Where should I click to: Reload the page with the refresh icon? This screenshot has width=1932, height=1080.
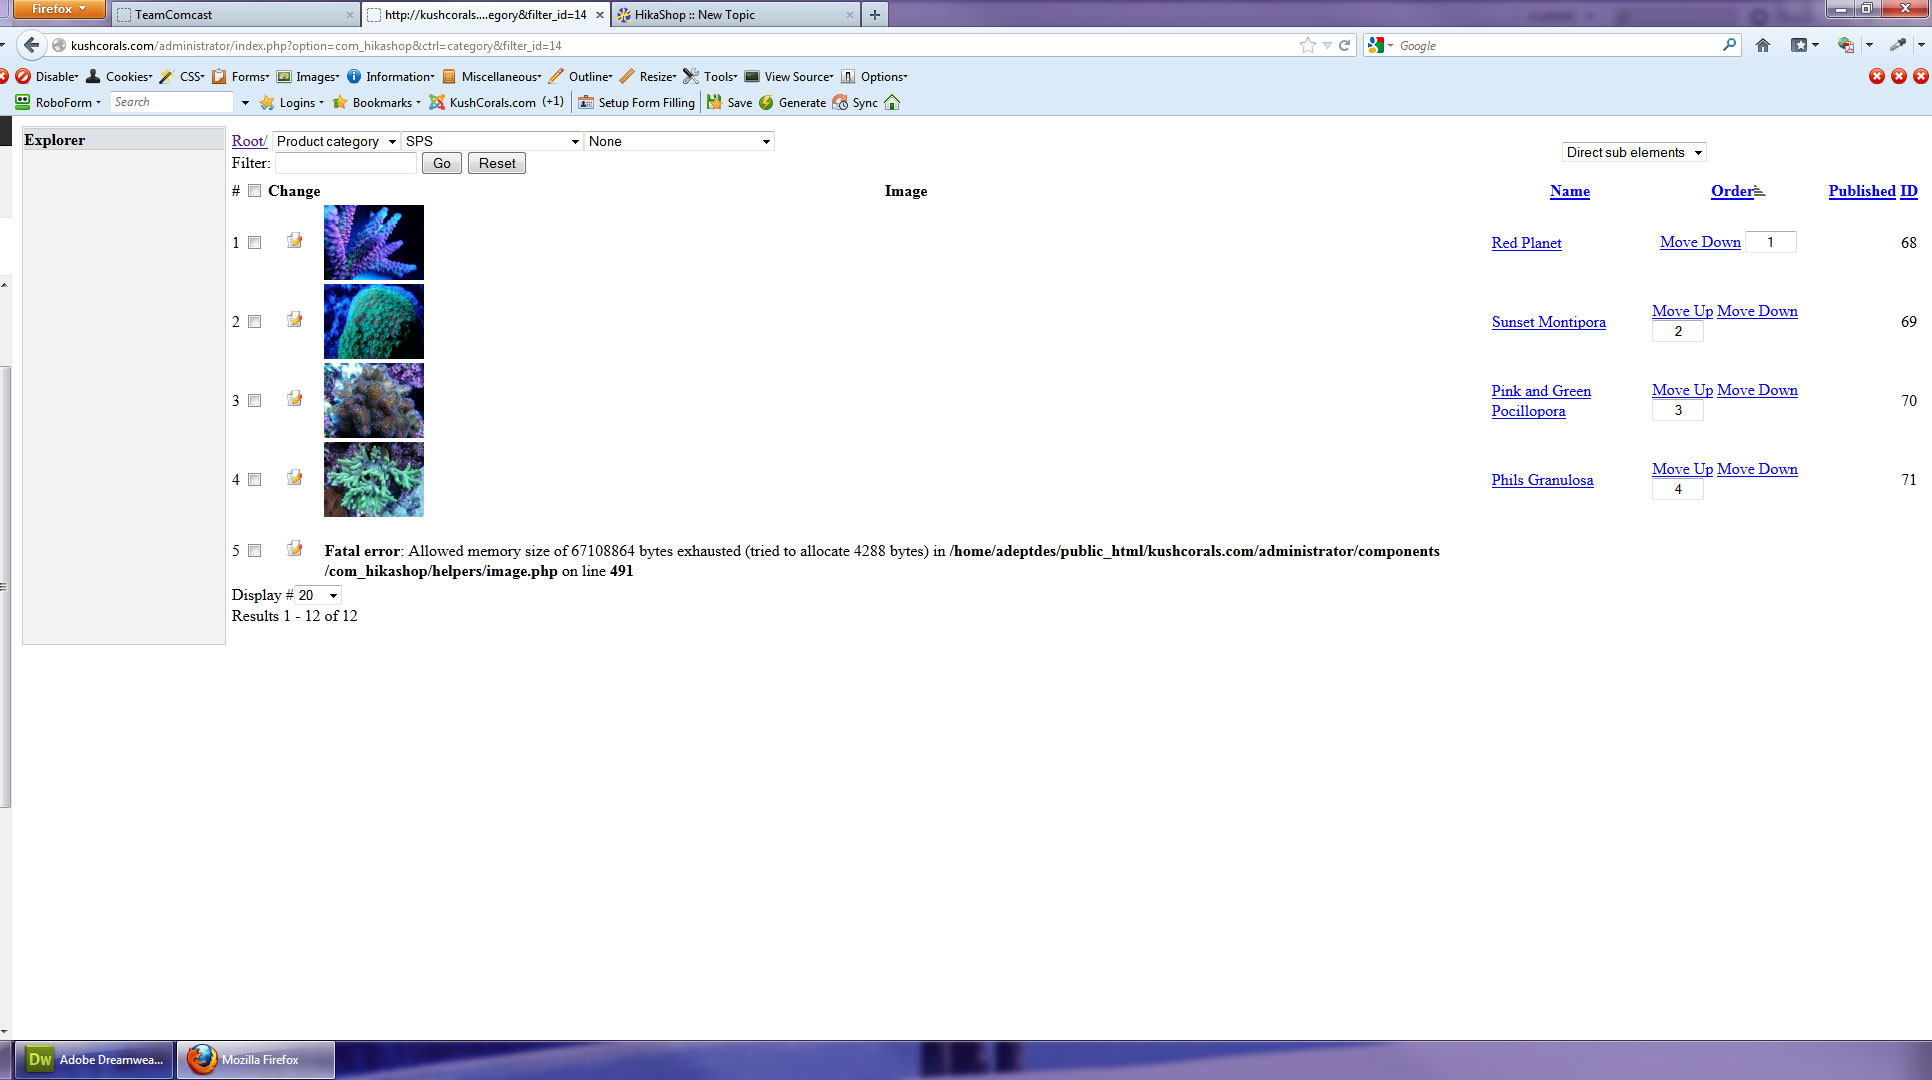pos(1345,45)
